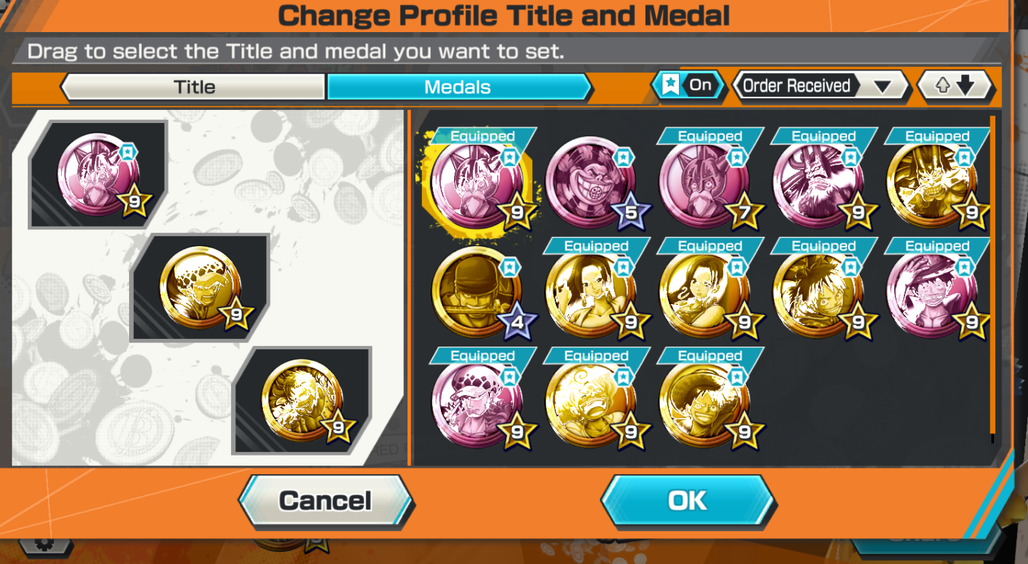This screenshot has width=1028, height=564.
Task: Confirm with the OK button
Action: [x=688, y=501]
